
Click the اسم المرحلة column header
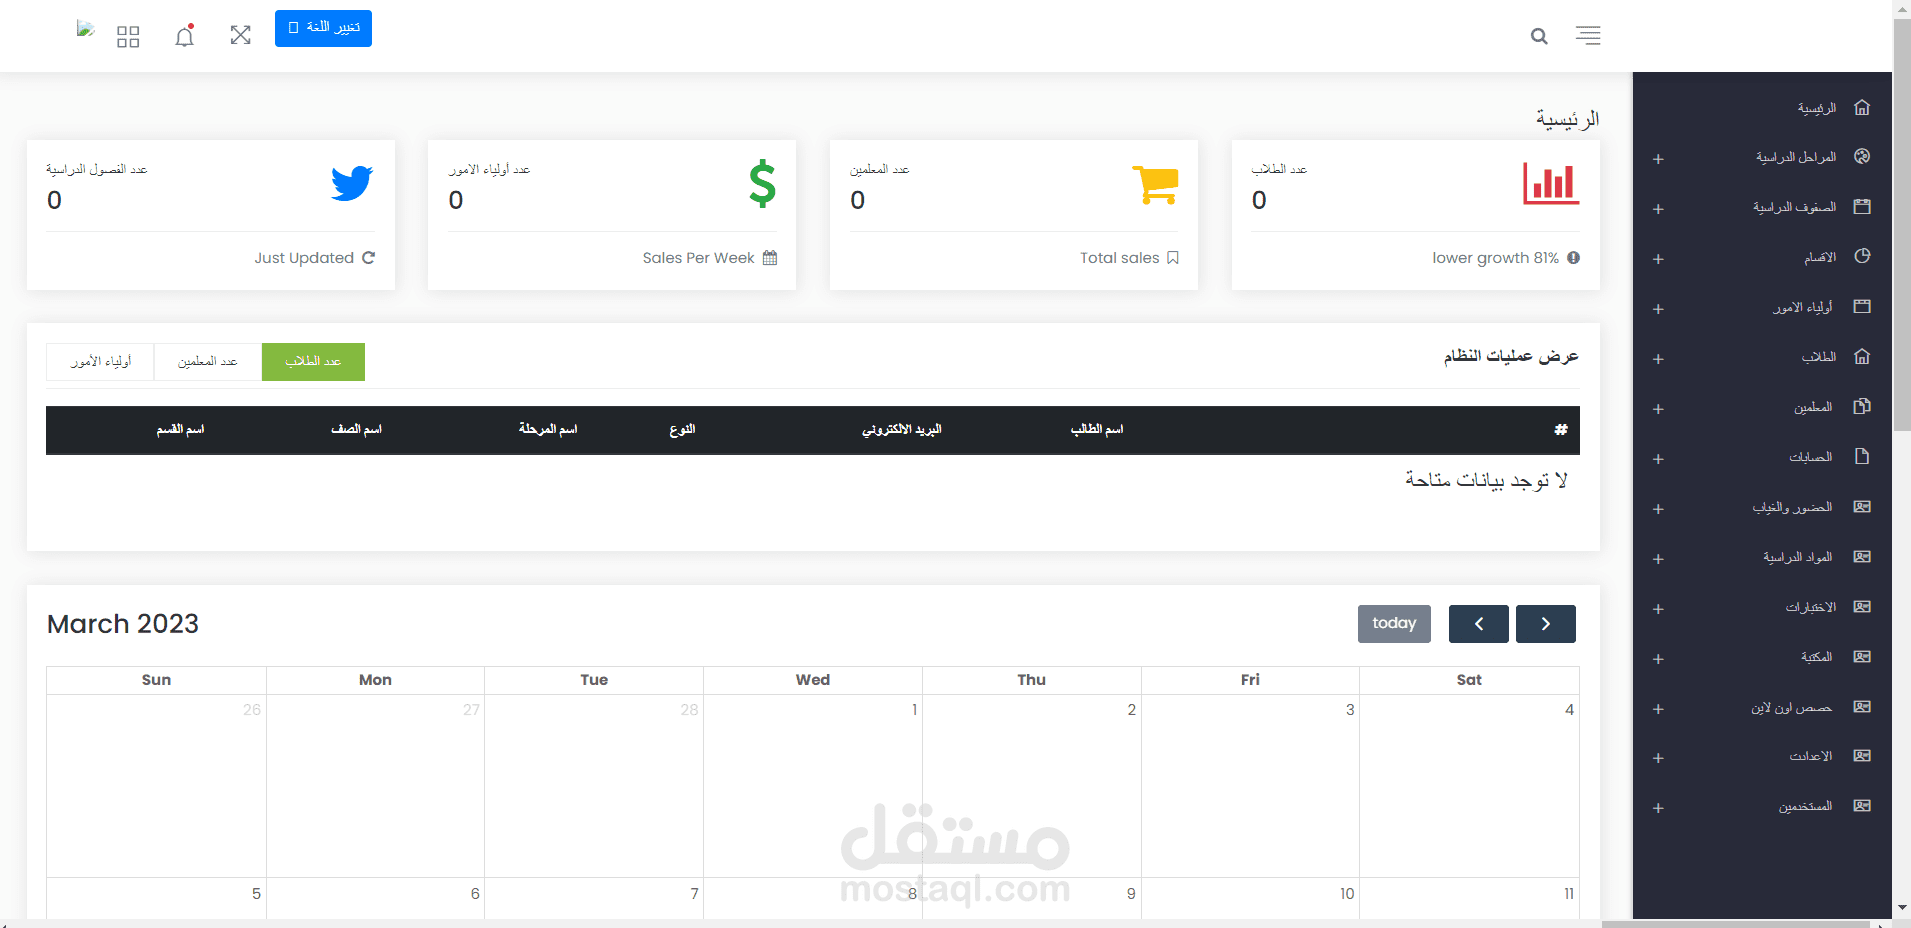[x=548, y=429]
